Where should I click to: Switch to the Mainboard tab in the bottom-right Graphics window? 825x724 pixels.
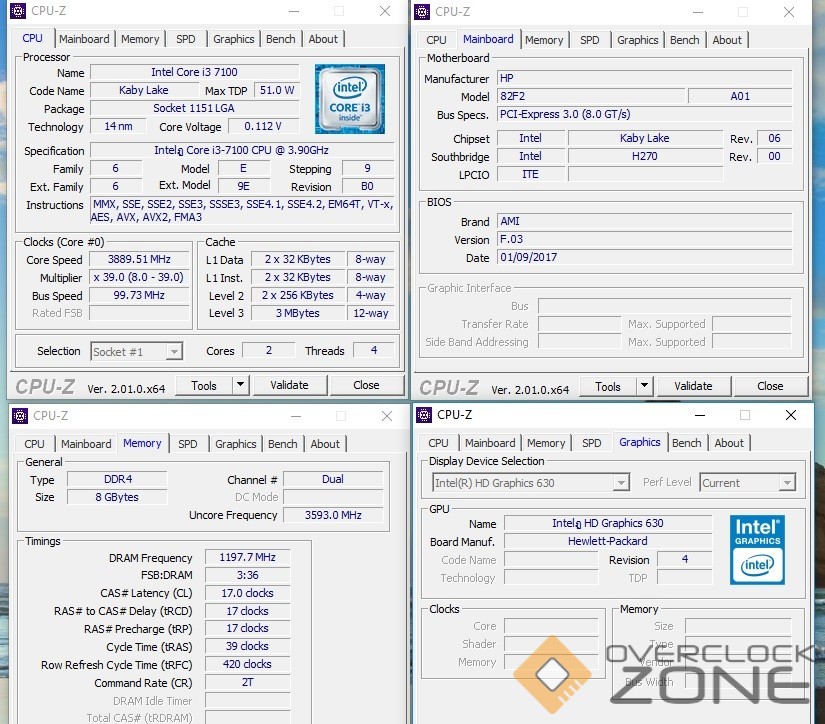pos(490,443)
